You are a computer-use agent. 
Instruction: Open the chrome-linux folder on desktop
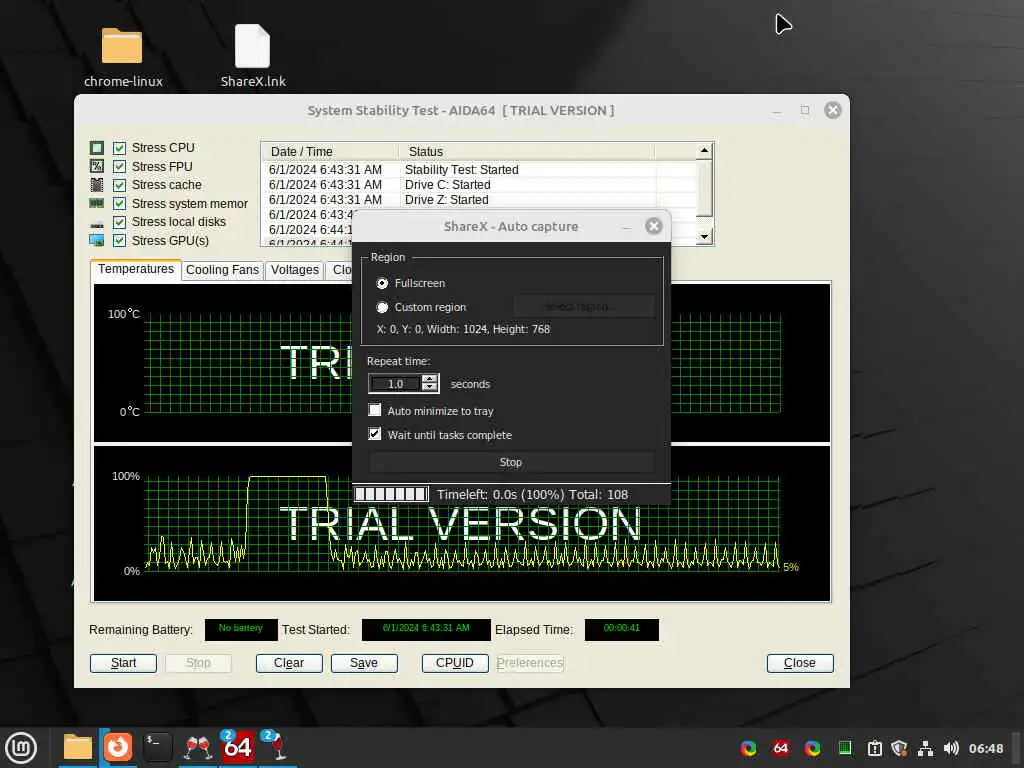tap(122, 47)
